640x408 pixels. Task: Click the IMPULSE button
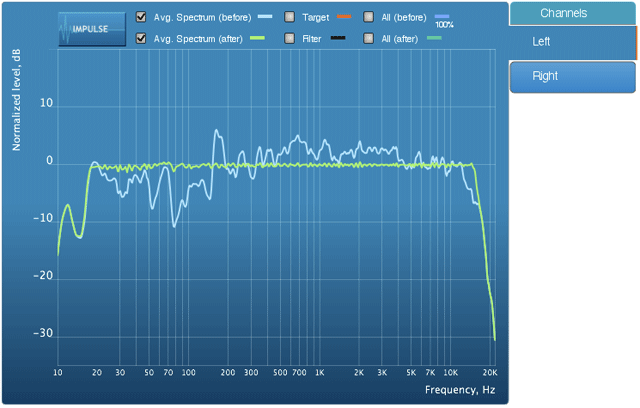pos(92,29)
